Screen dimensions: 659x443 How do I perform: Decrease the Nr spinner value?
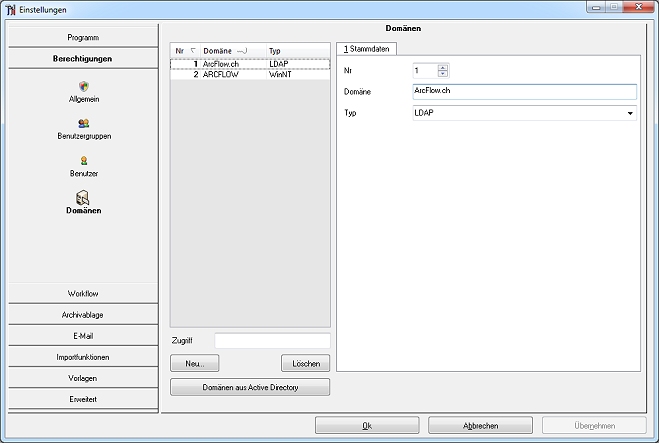click(x=443, y=74)
